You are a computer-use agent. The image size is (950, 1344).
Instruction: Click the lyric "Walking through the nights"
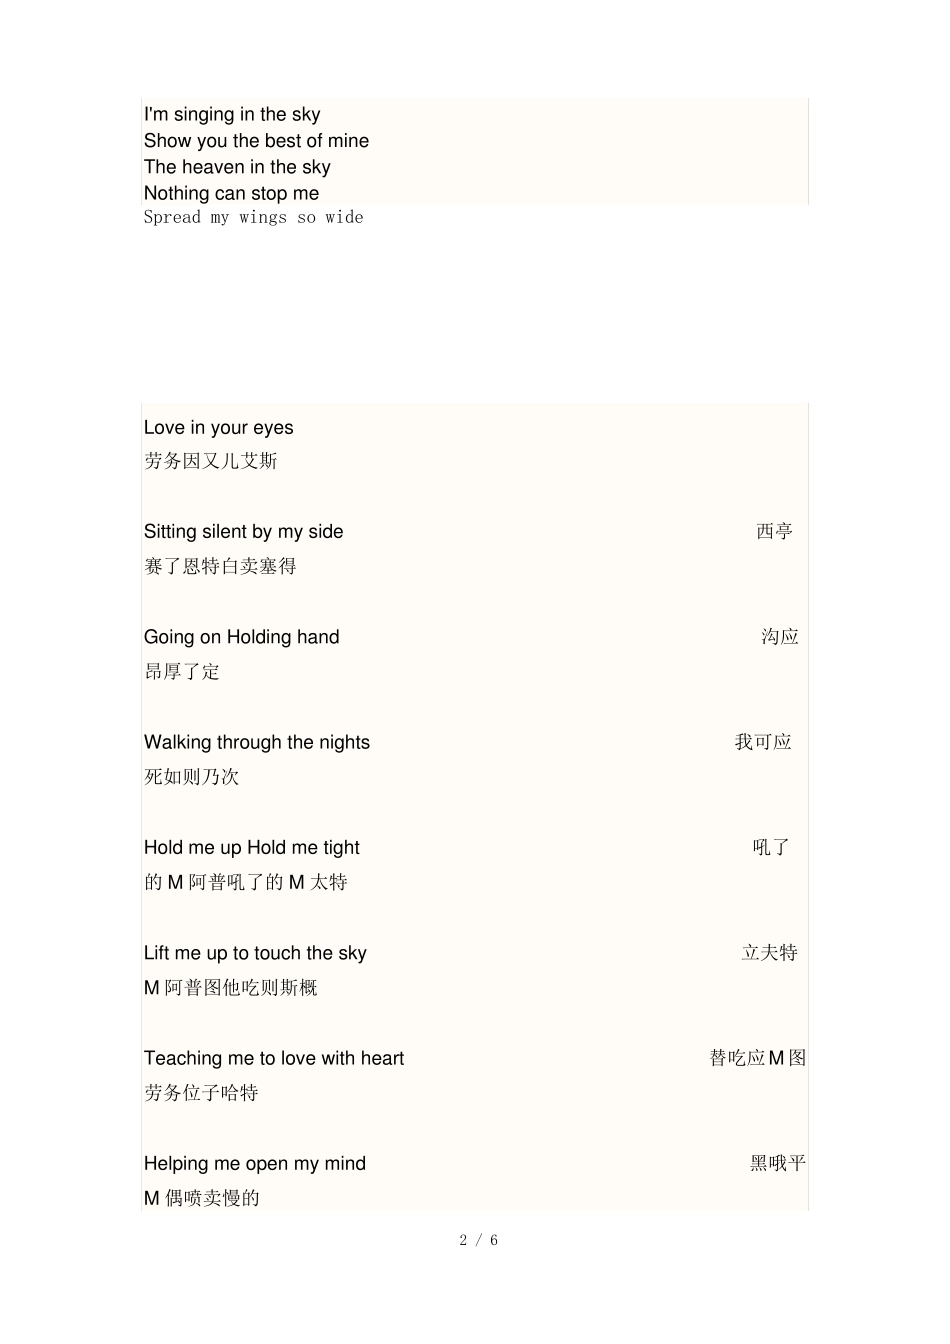point(256,742)
